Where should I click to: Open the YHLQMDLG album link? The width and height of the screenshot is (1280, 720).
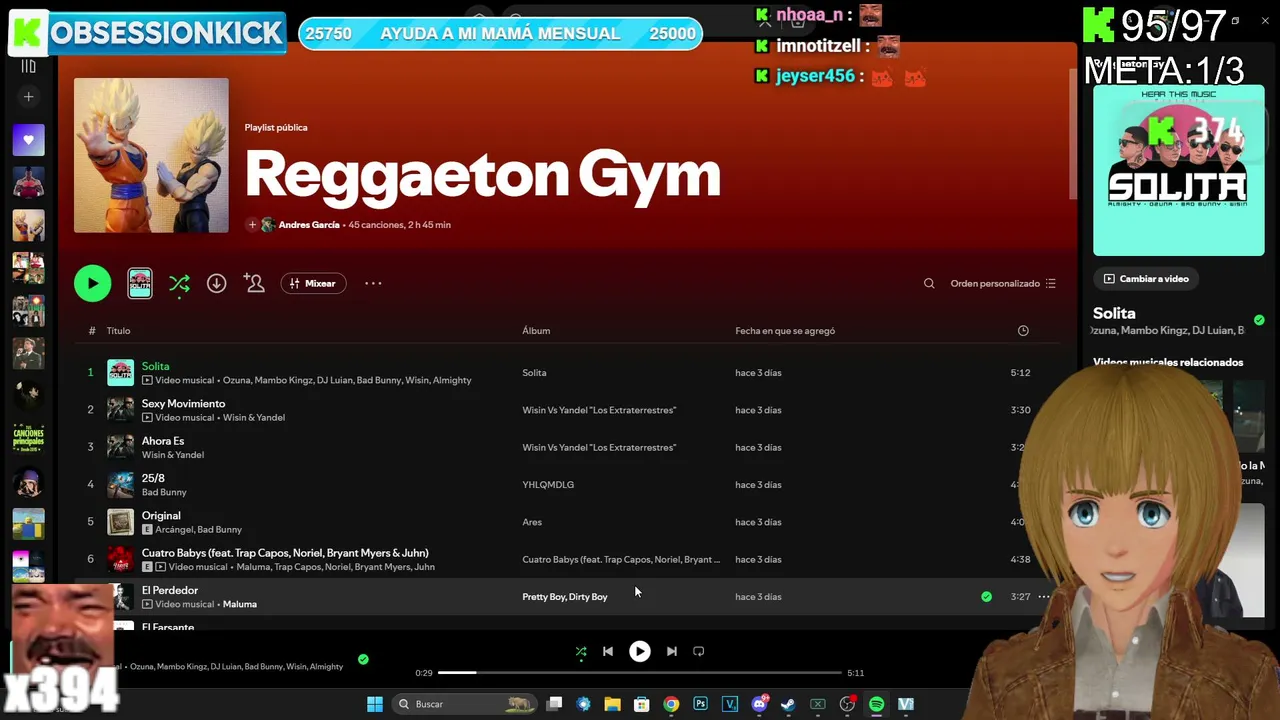pos(548,485)
